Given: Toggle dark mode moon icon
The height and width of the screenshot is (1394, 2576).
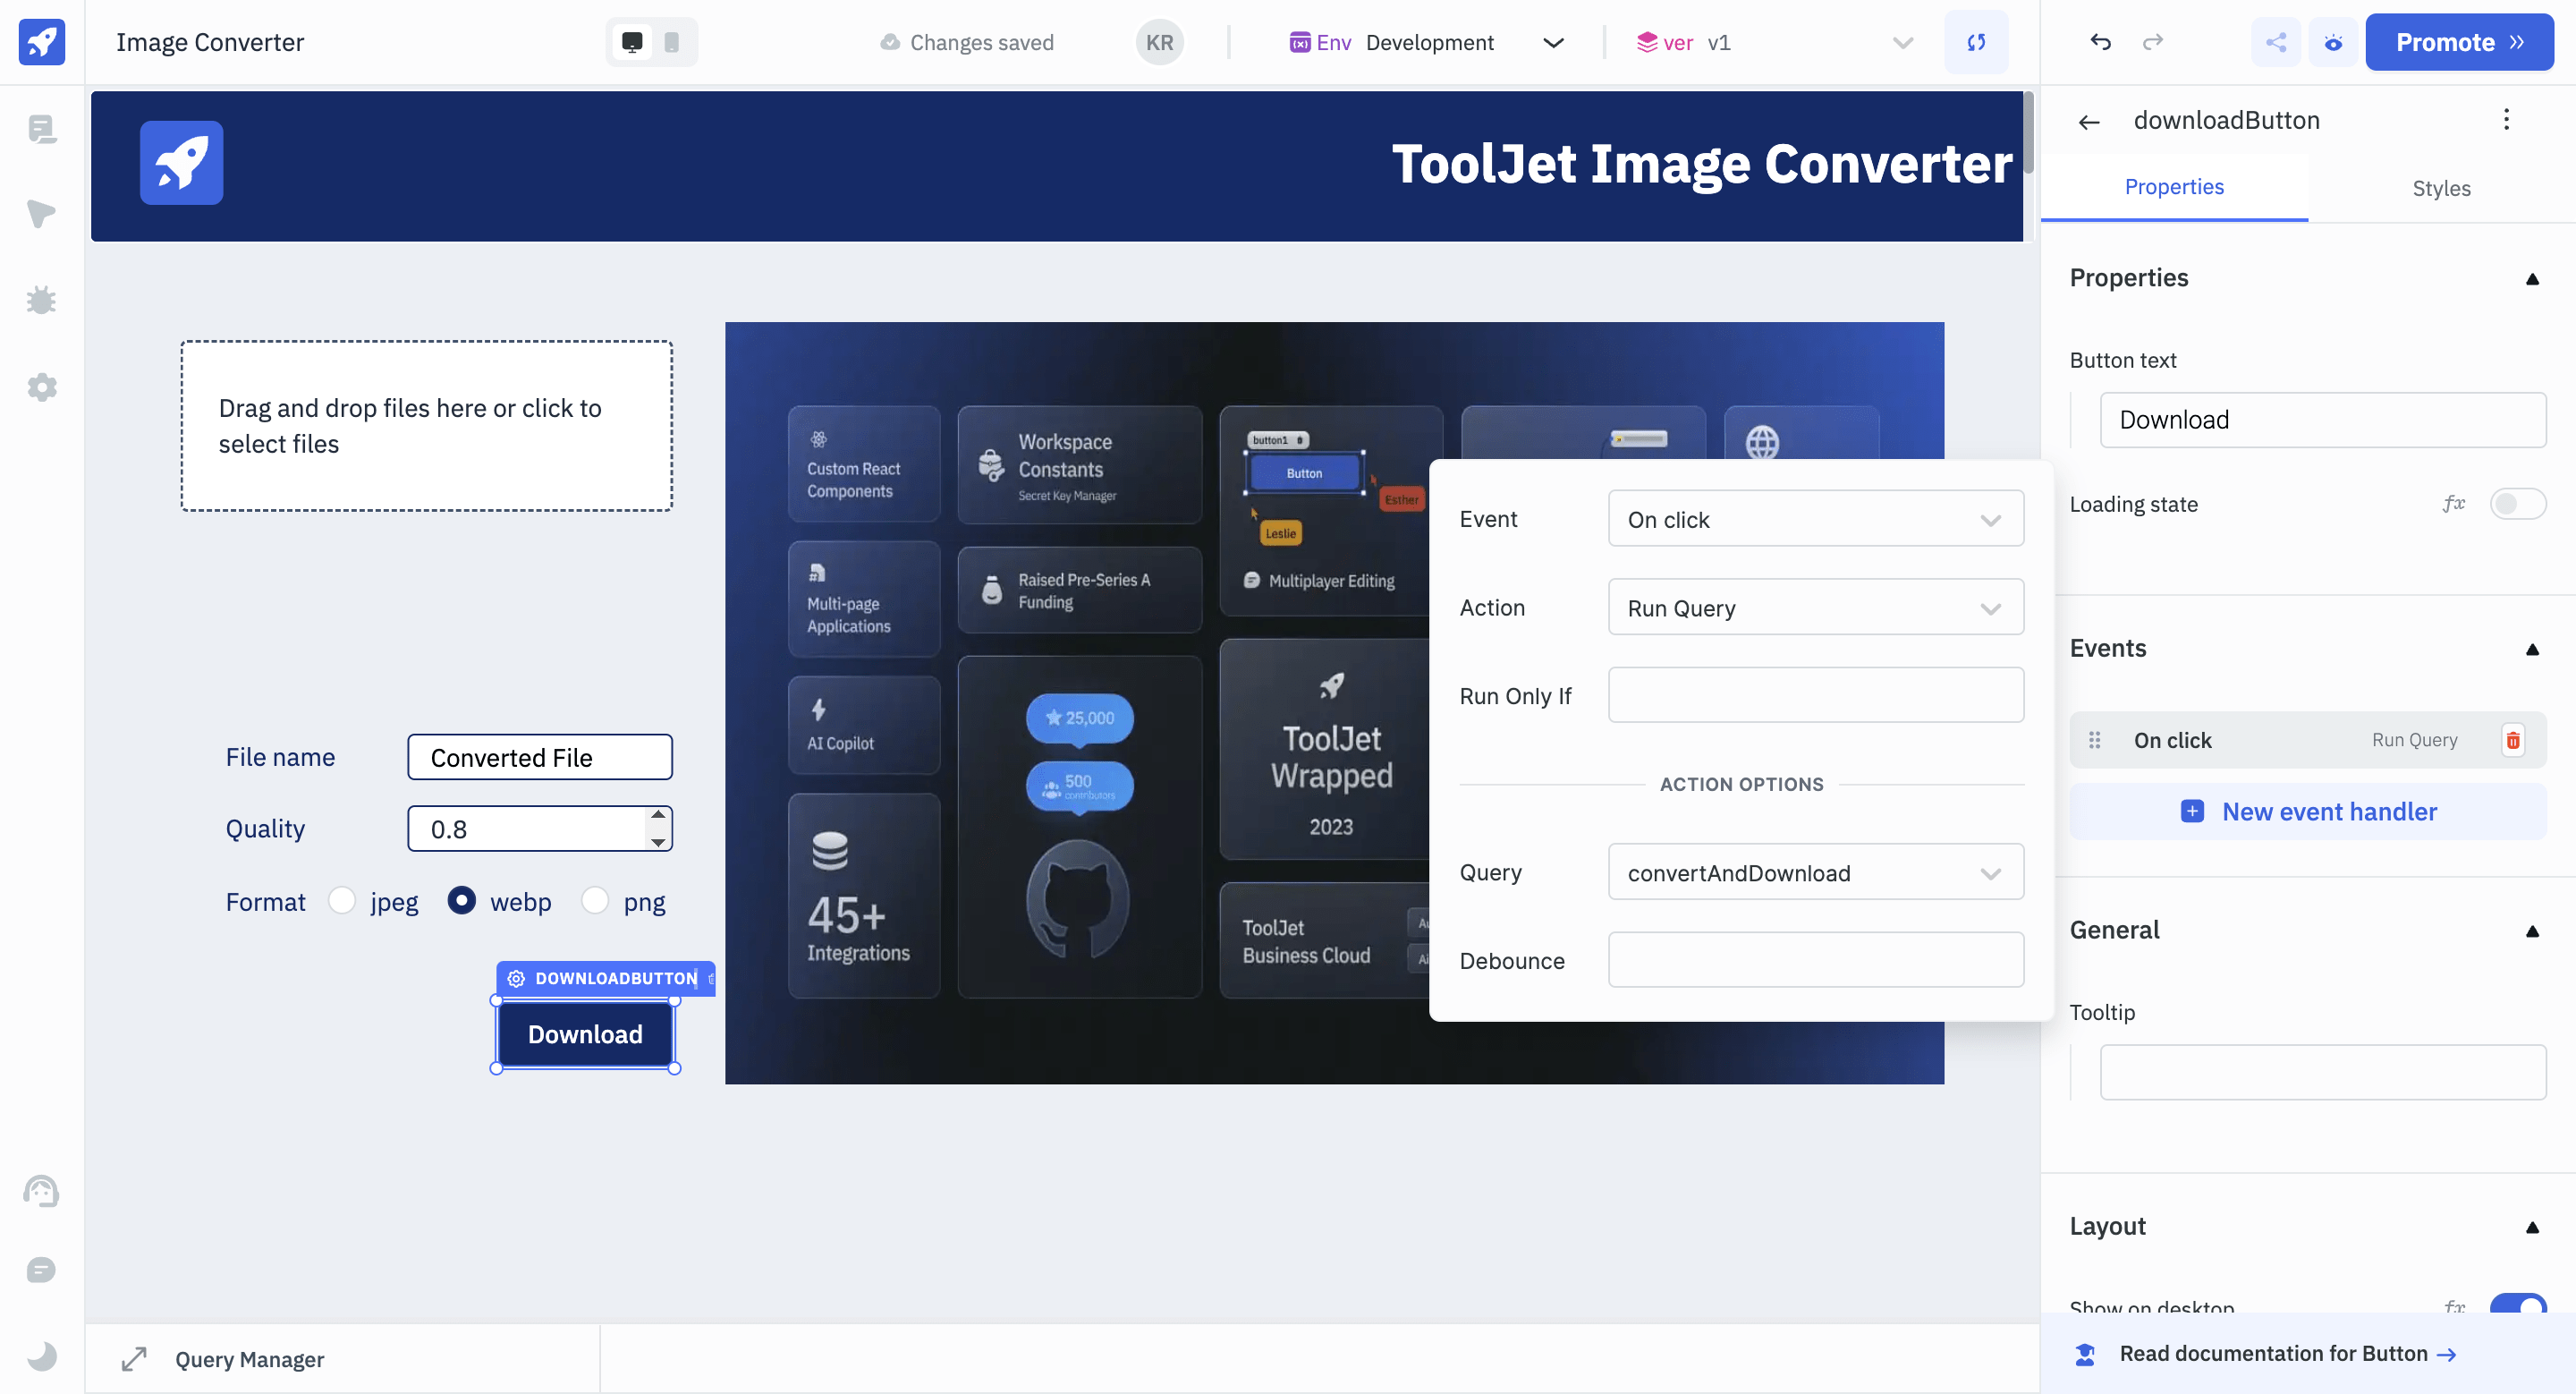Looking at the screenshot, I should point(41,1356).
